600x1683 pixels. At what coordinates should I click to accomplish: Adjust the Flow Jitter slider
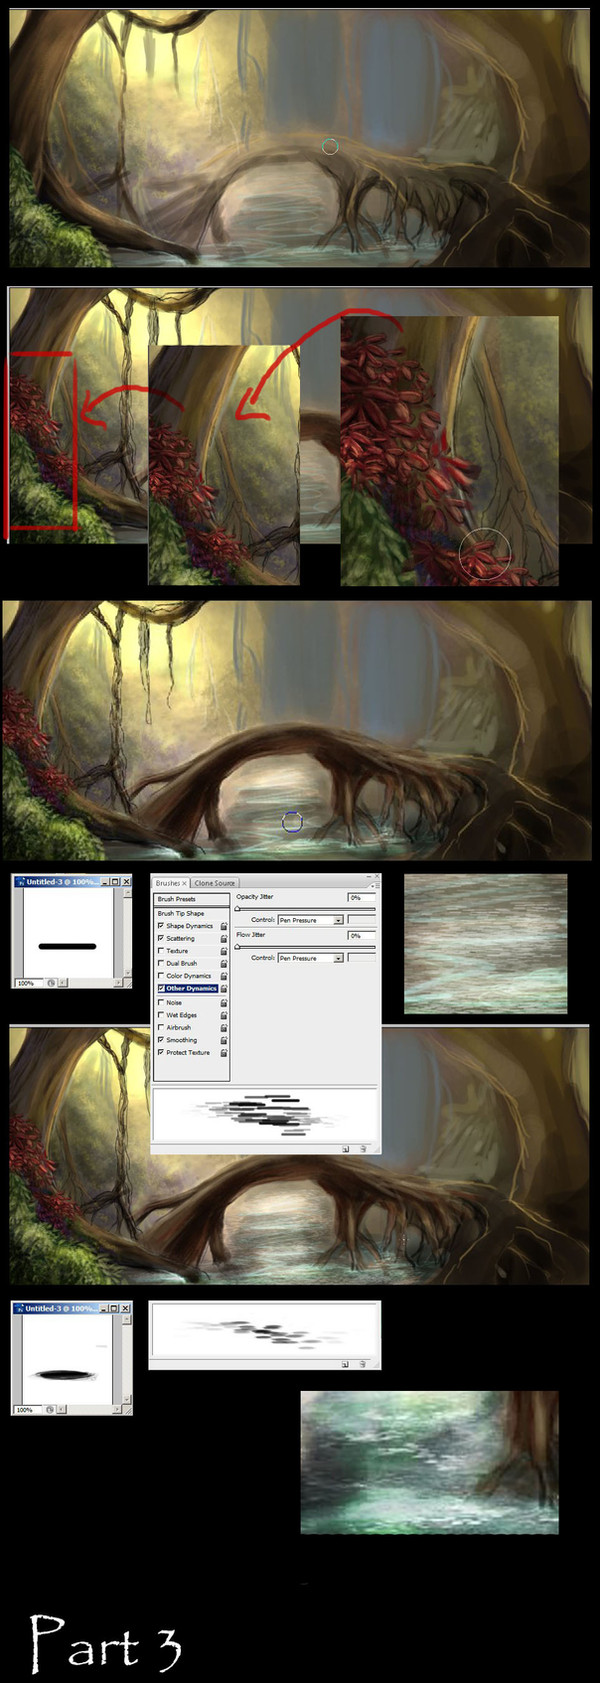click(x=305, y=946)
